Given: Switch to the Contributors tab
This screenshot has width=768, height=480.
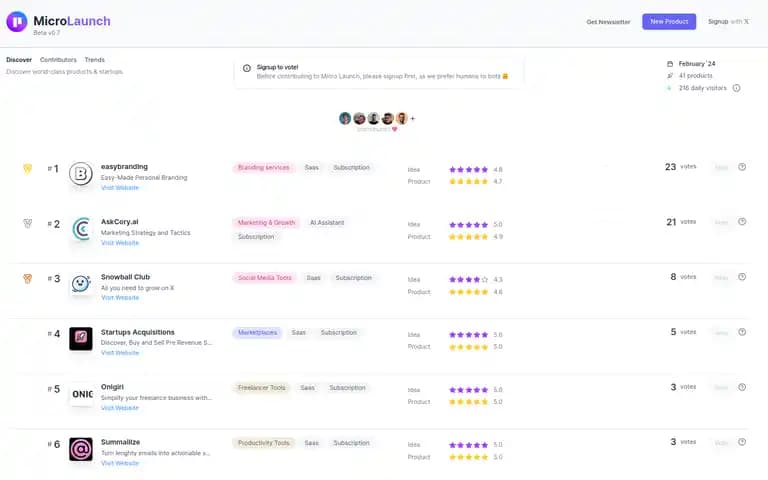Looking at the screenshot, I should [58, 60].
